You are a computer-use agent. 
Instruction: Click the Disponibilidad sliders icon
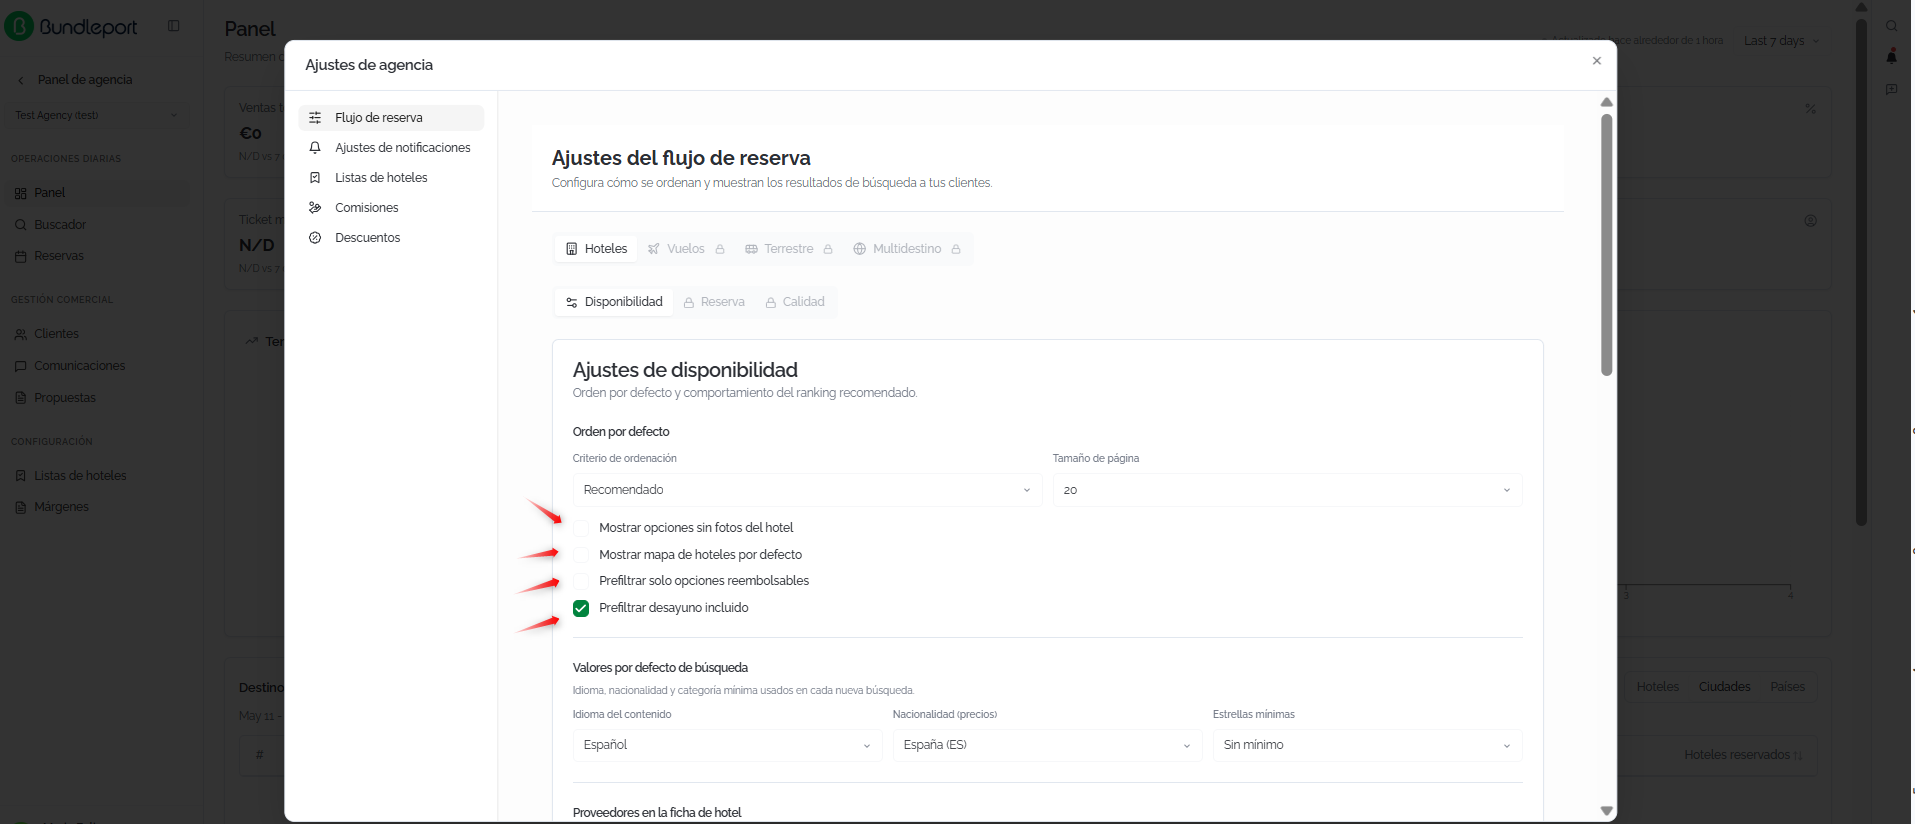pos(572,302)
